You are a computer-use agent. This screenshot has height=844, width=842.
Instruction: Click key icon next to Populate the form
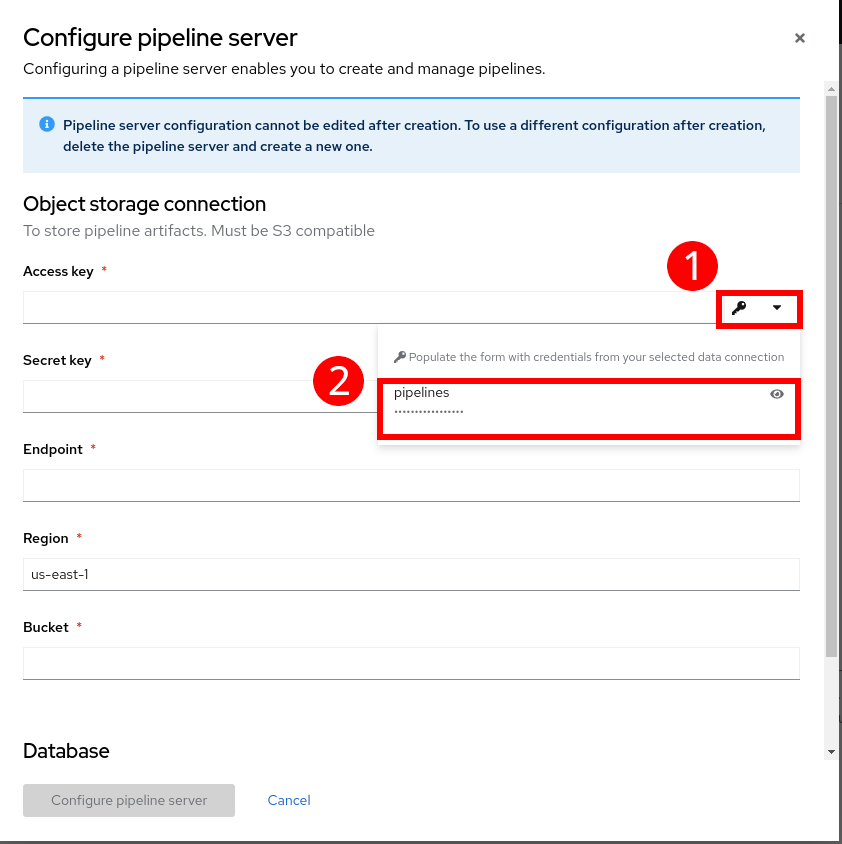pos(400,357)
